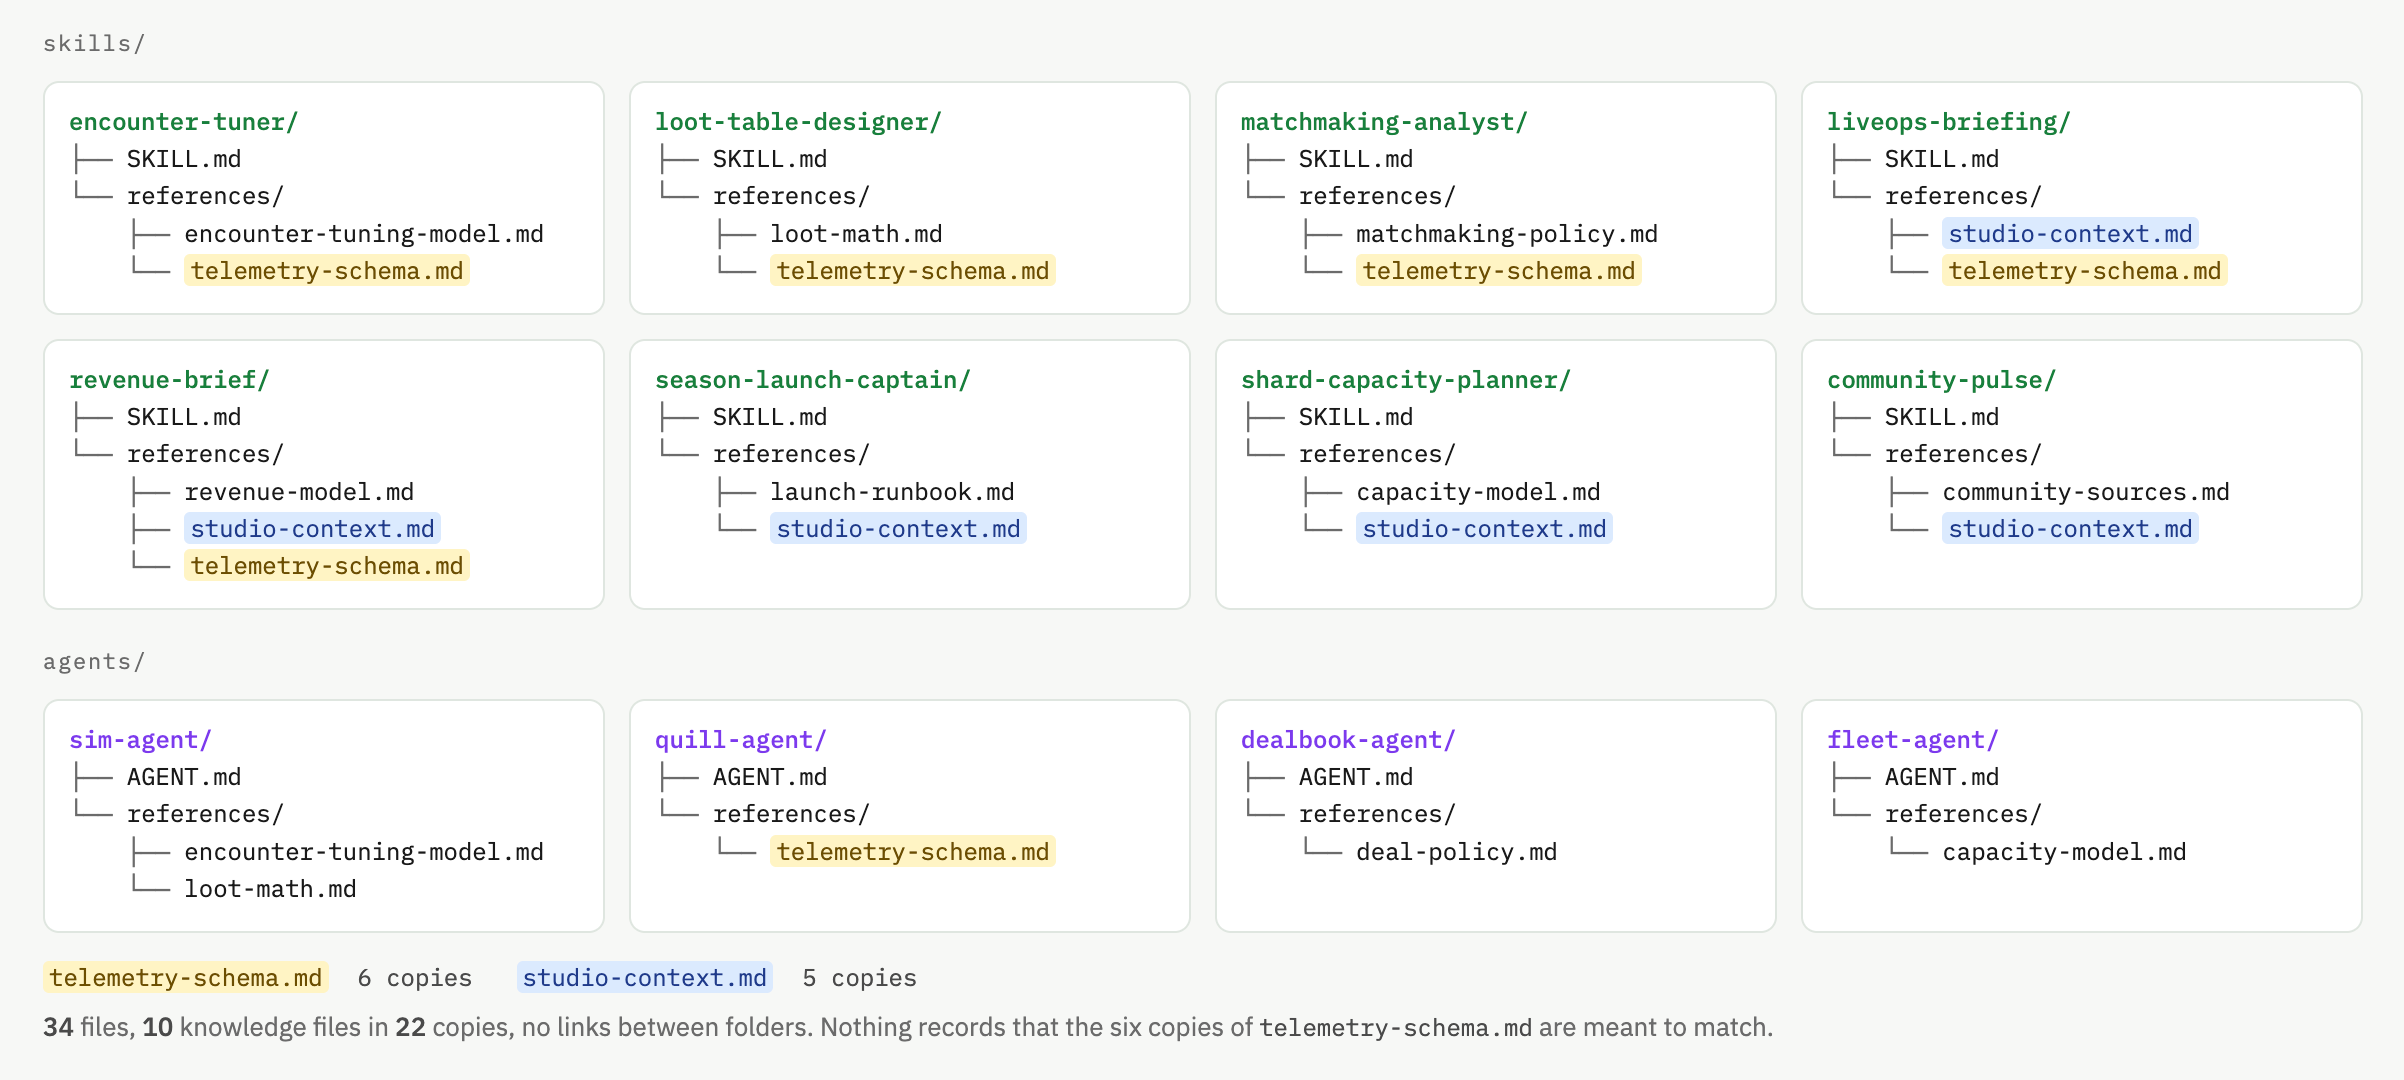Screen dimensions: 2404x1080
Task: Select SKILL.md in the community-pulse card
Action: [1942, 417]
